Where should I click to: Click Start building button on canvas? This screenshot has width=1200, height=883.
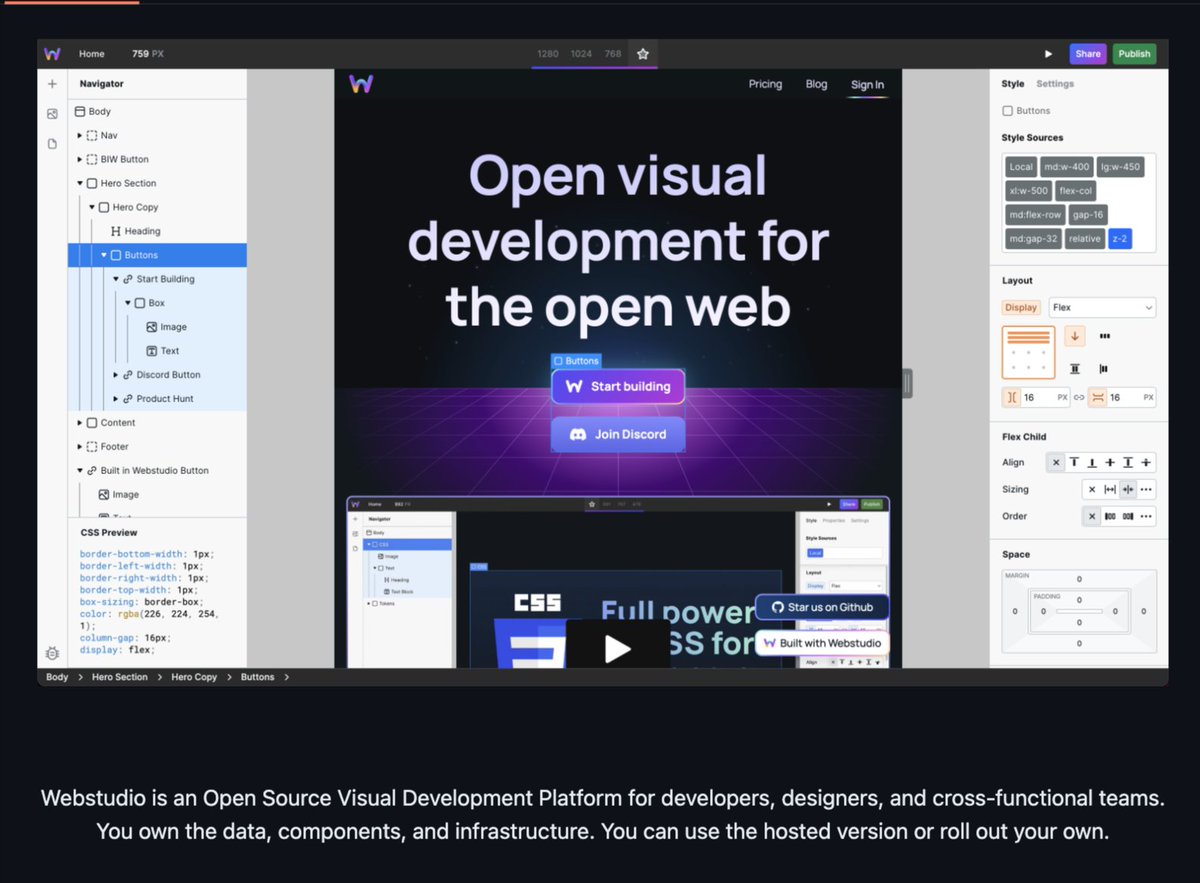pyautogui.click(x=618, y=386)
